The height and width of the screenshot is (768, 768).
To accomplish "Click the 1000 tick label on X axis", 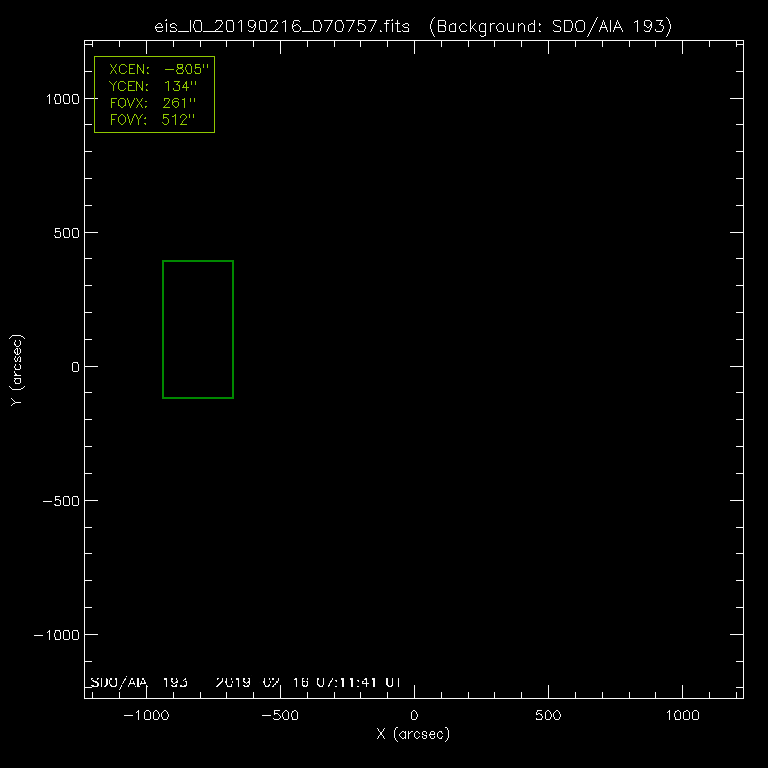I will (x=682, y=716).
